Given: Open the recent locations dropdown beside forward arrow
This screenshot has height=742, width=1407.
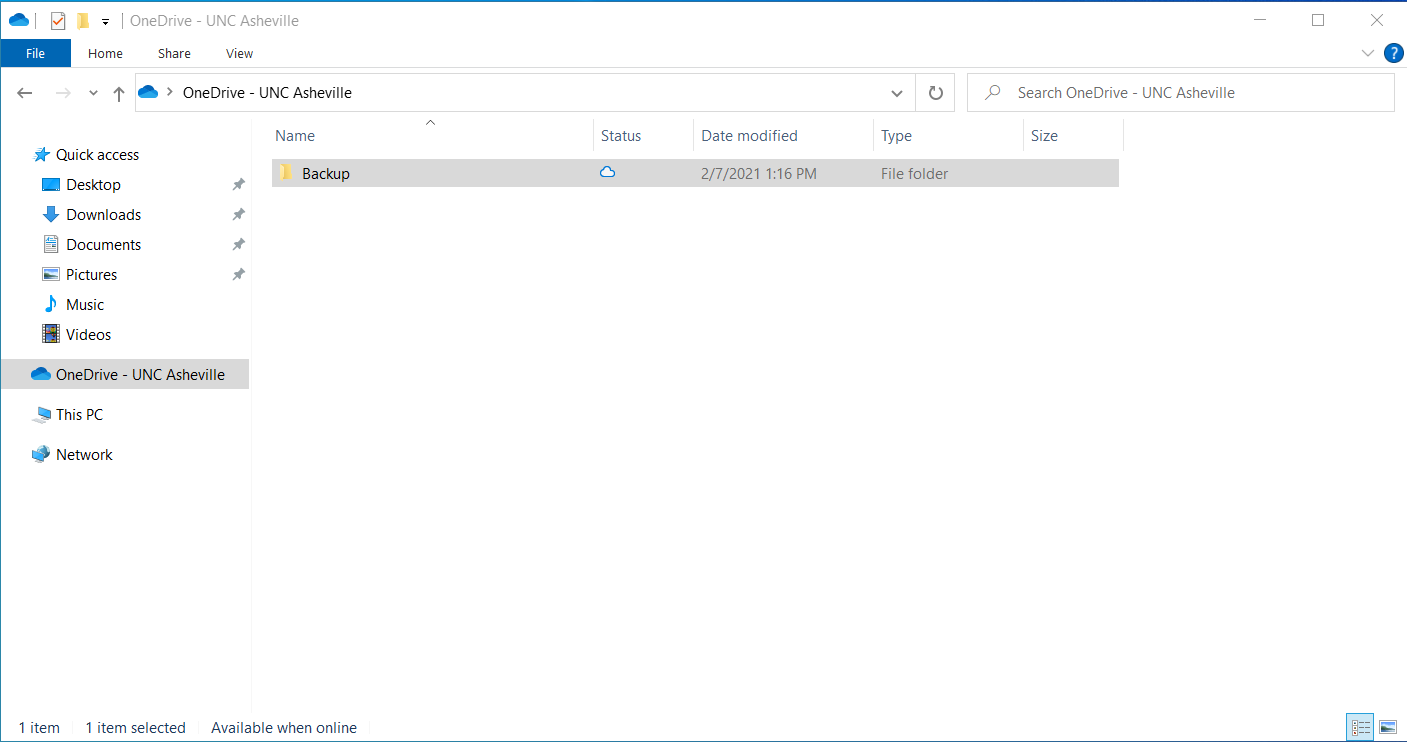Looking at the screenshot, I should pyautogui.click(x=92, y=92).
